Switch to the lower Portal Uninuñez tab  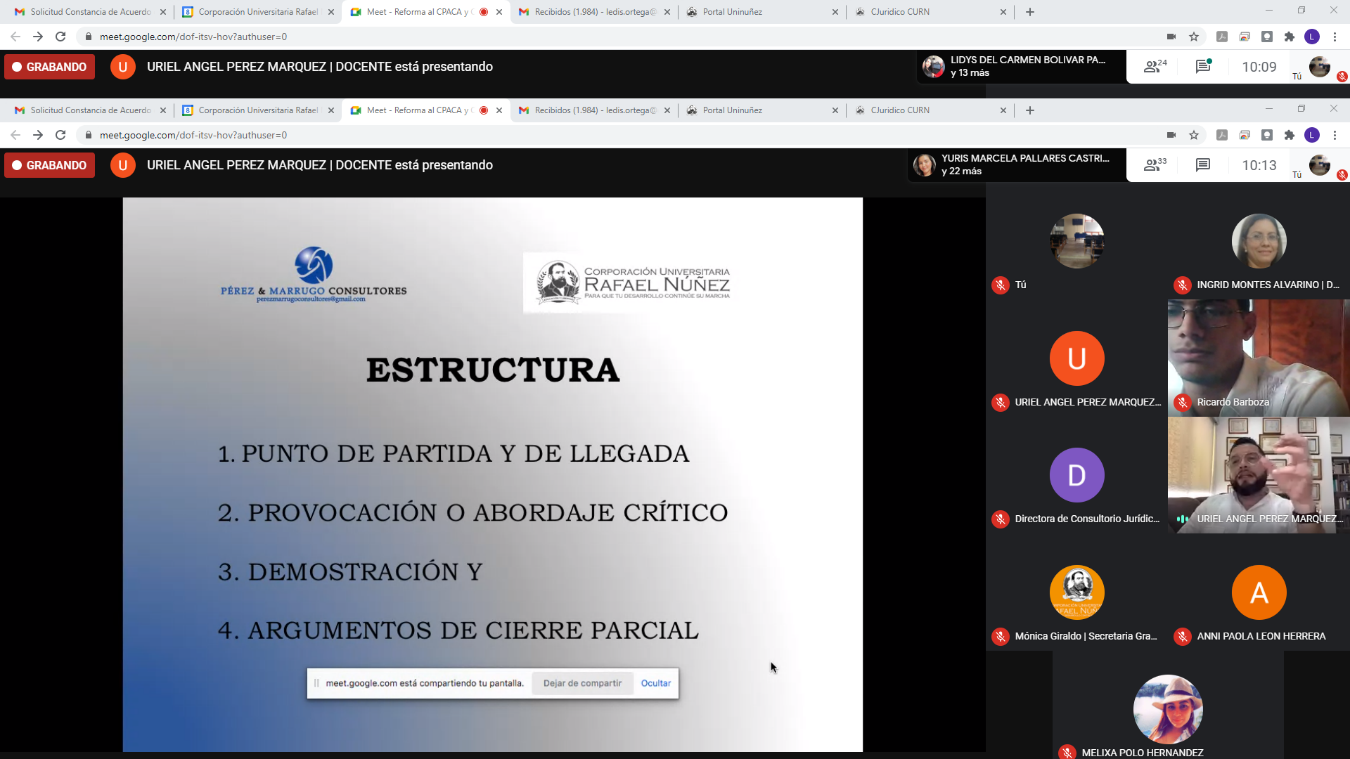(760, 110)
